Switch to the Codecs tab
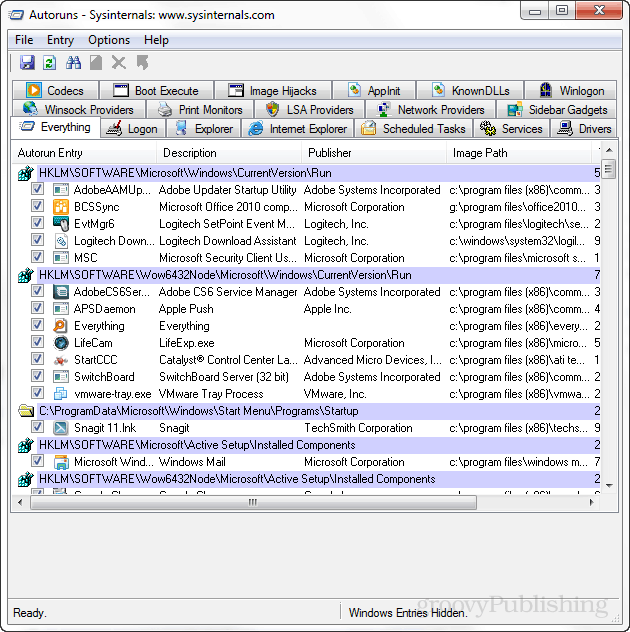Viewport: 630px width, 632px height. point(55,91)
